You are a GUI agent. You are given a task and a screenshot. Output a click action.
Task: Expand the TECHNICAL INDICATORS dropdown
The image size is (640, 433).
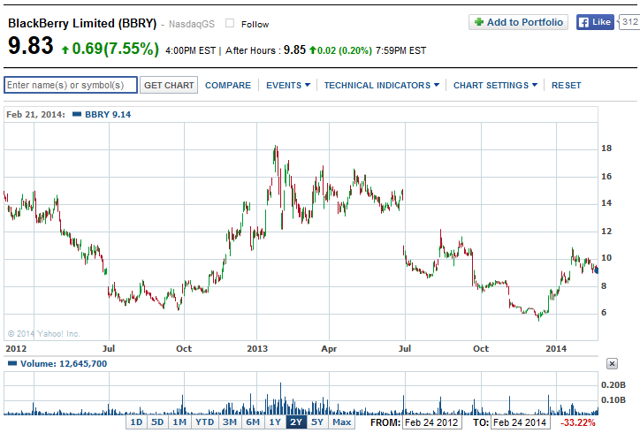point(381,85)
